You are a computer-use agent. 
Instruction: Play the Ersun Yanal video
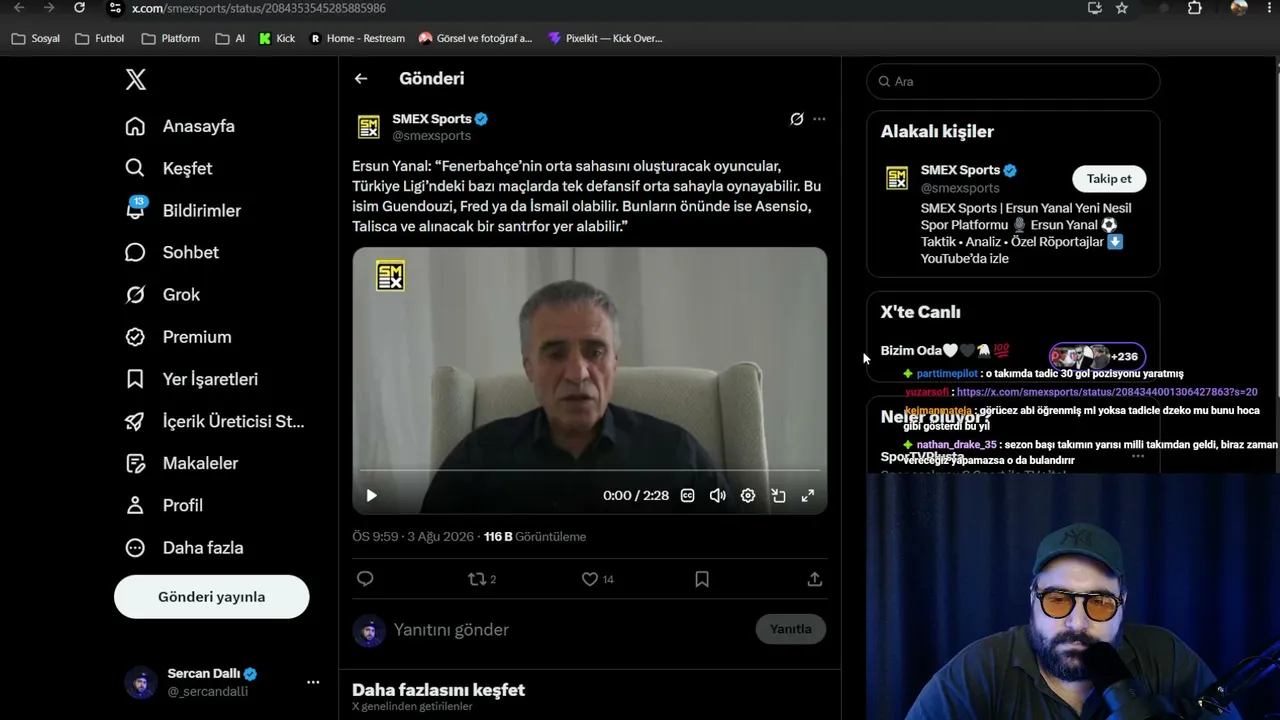click(371, 496)
